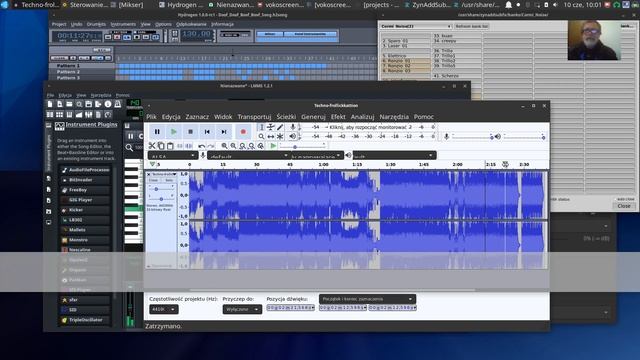Open the playback device dropdown in Audacity
The image size is (640, 360).
click(x=394, y=156)
